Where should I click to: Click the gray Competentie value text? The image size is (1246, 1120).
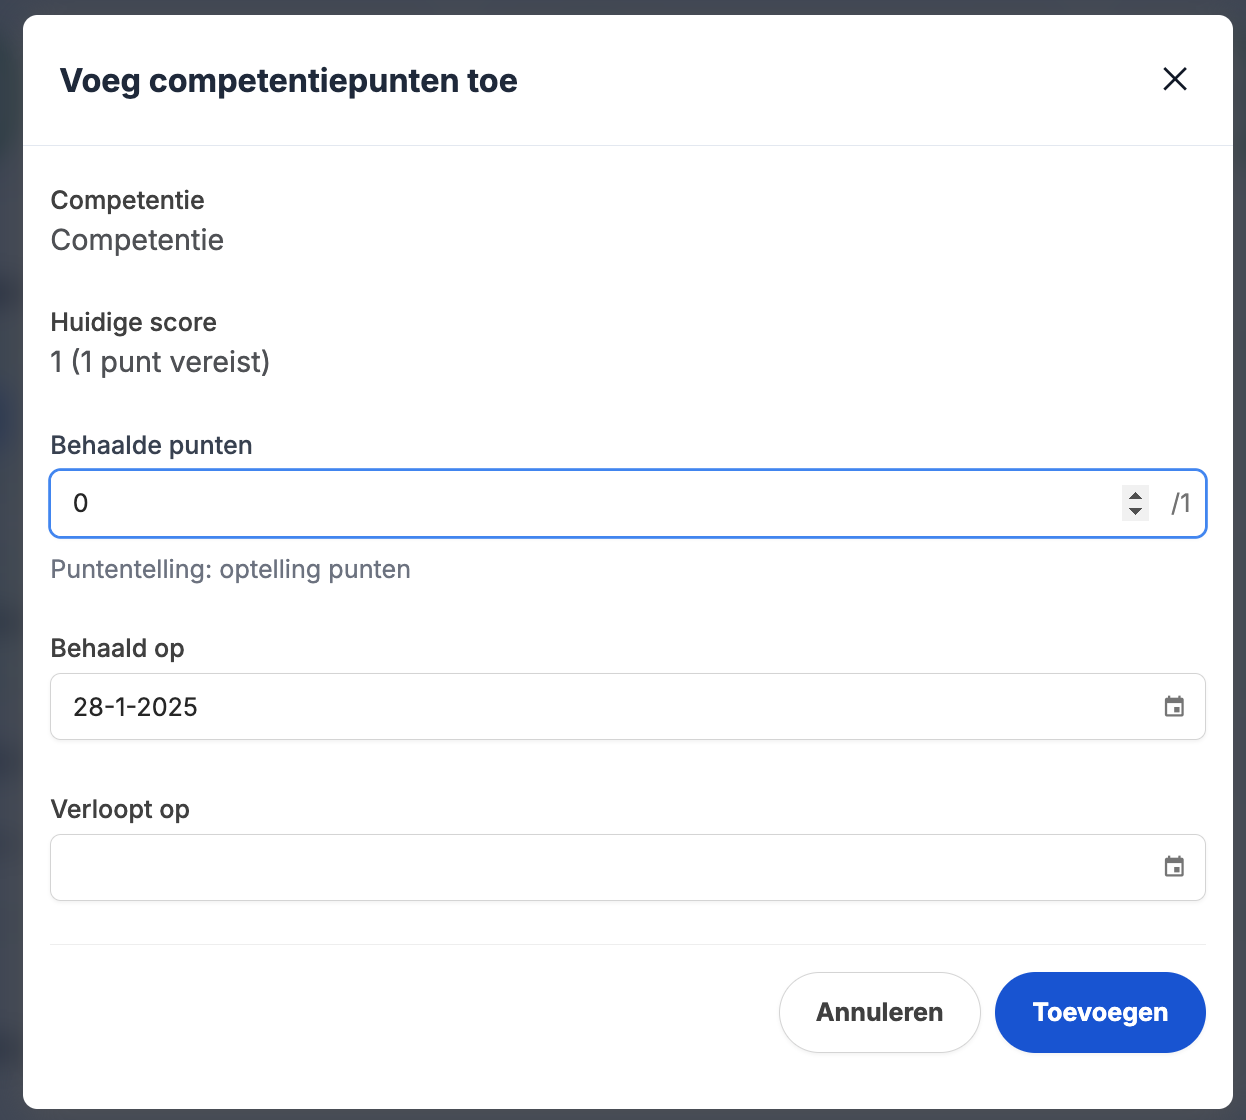137,240
